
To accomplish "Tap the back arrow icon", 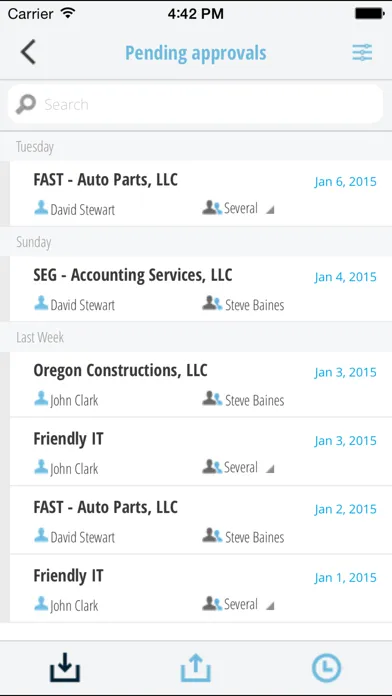I will [28, 52].
